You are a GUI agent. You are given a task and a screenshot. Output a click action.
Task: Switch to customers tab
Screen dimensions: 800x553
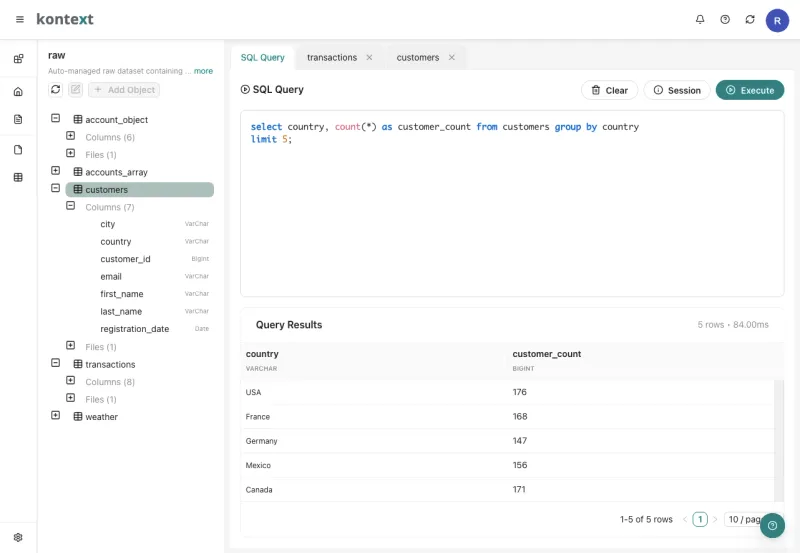418,58
